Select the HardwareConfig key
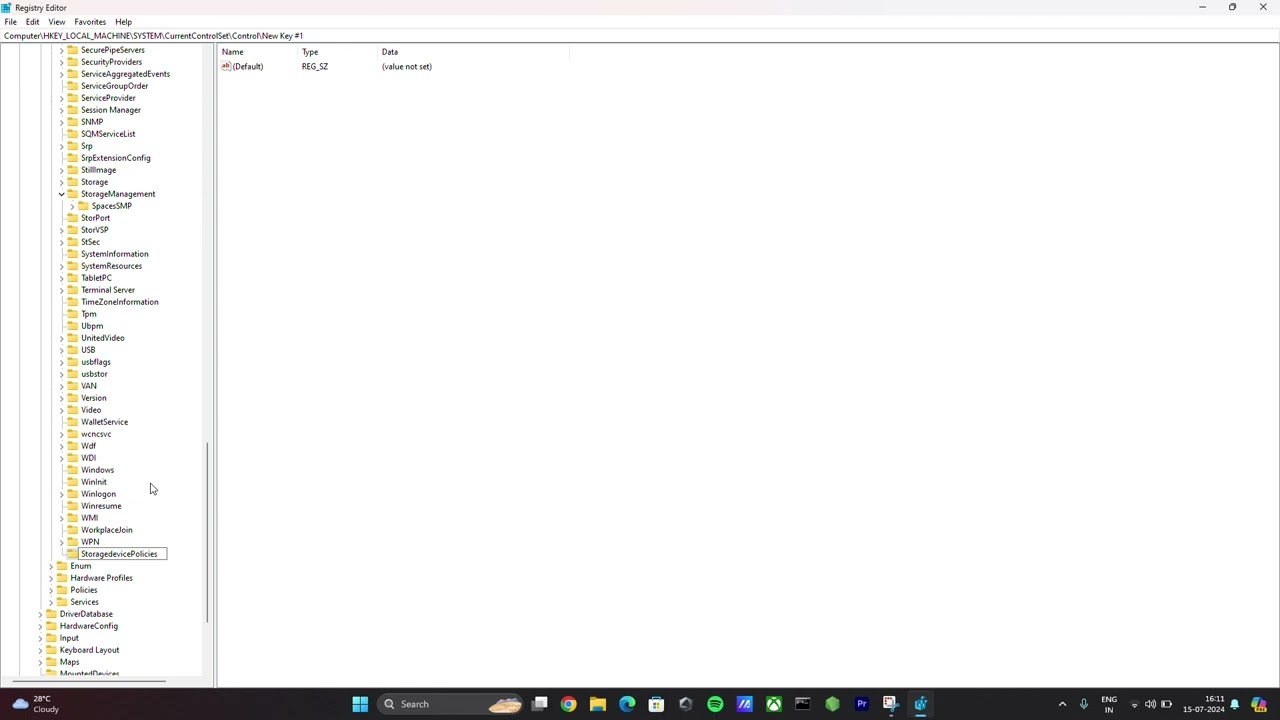This screenshot has width=1280, height=720. 88,626
